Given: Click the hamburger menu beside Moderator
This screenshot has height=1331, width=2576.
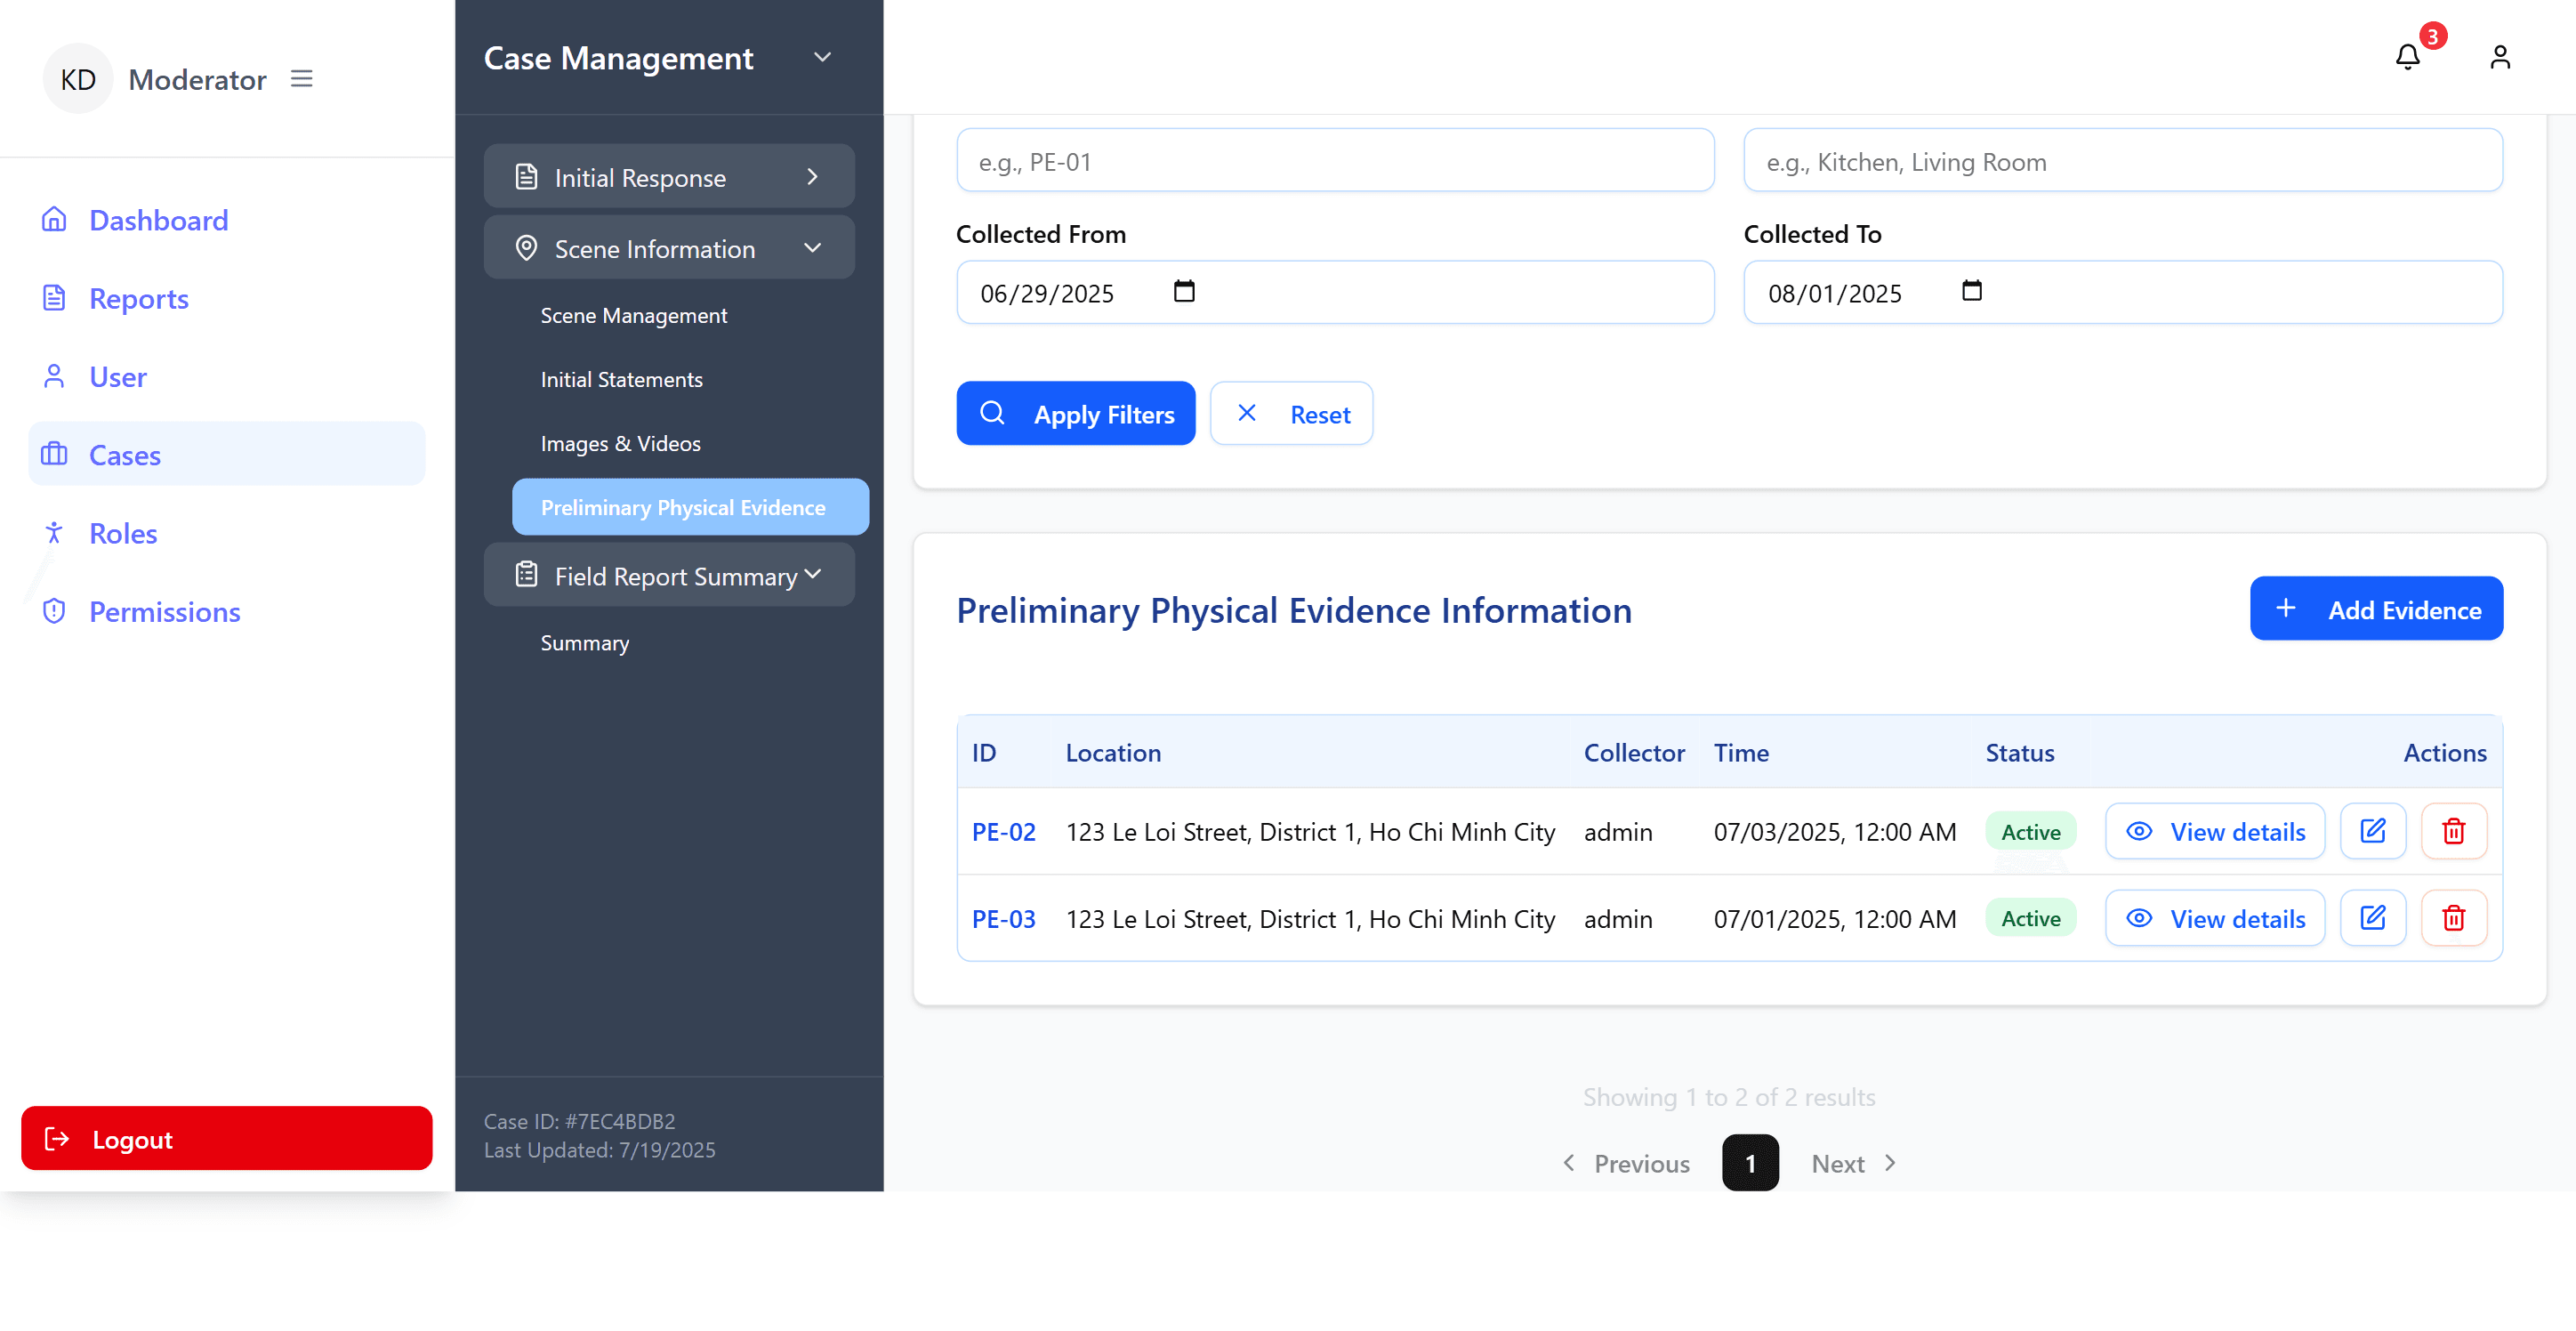Looking at the screenshot, I should (301, 78).
